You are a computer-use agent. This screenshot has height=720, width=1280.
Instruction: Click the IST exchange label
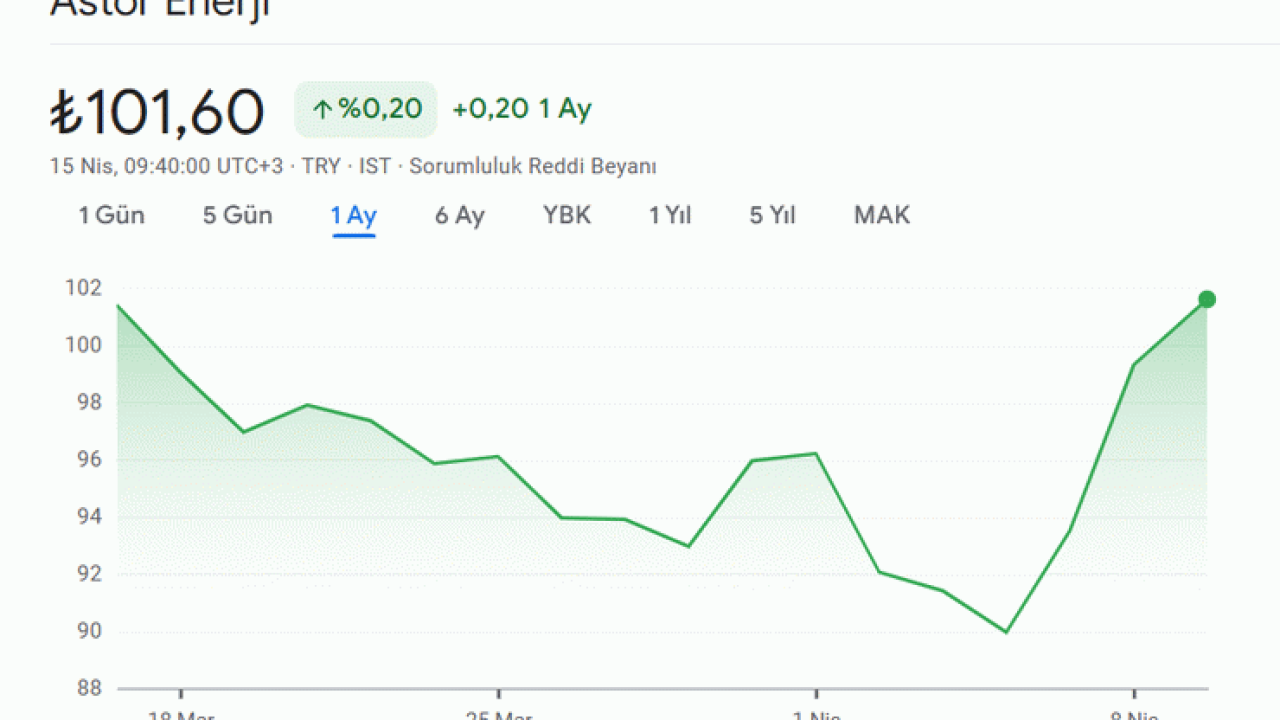tap(375, 166)
